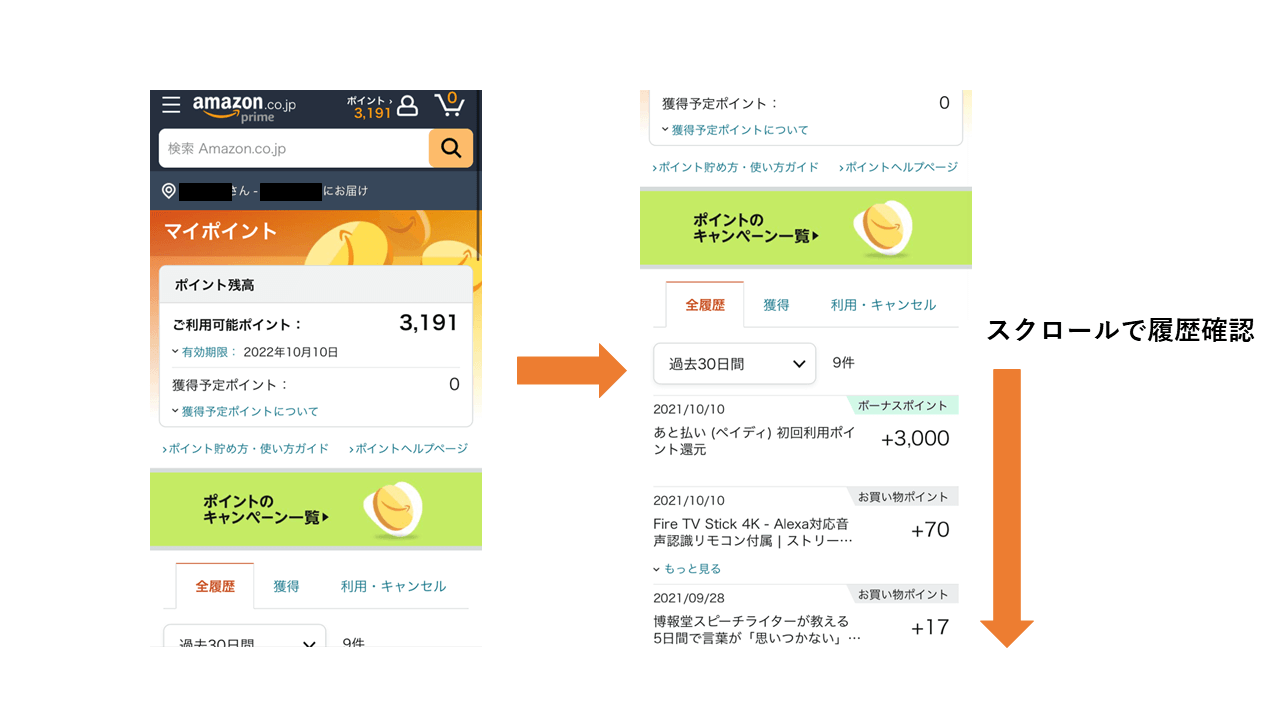The height and width of the screenshot is (720, 1280).
Task: Open ポイントヘルプページ link on right screen
Action: (899, 167)
